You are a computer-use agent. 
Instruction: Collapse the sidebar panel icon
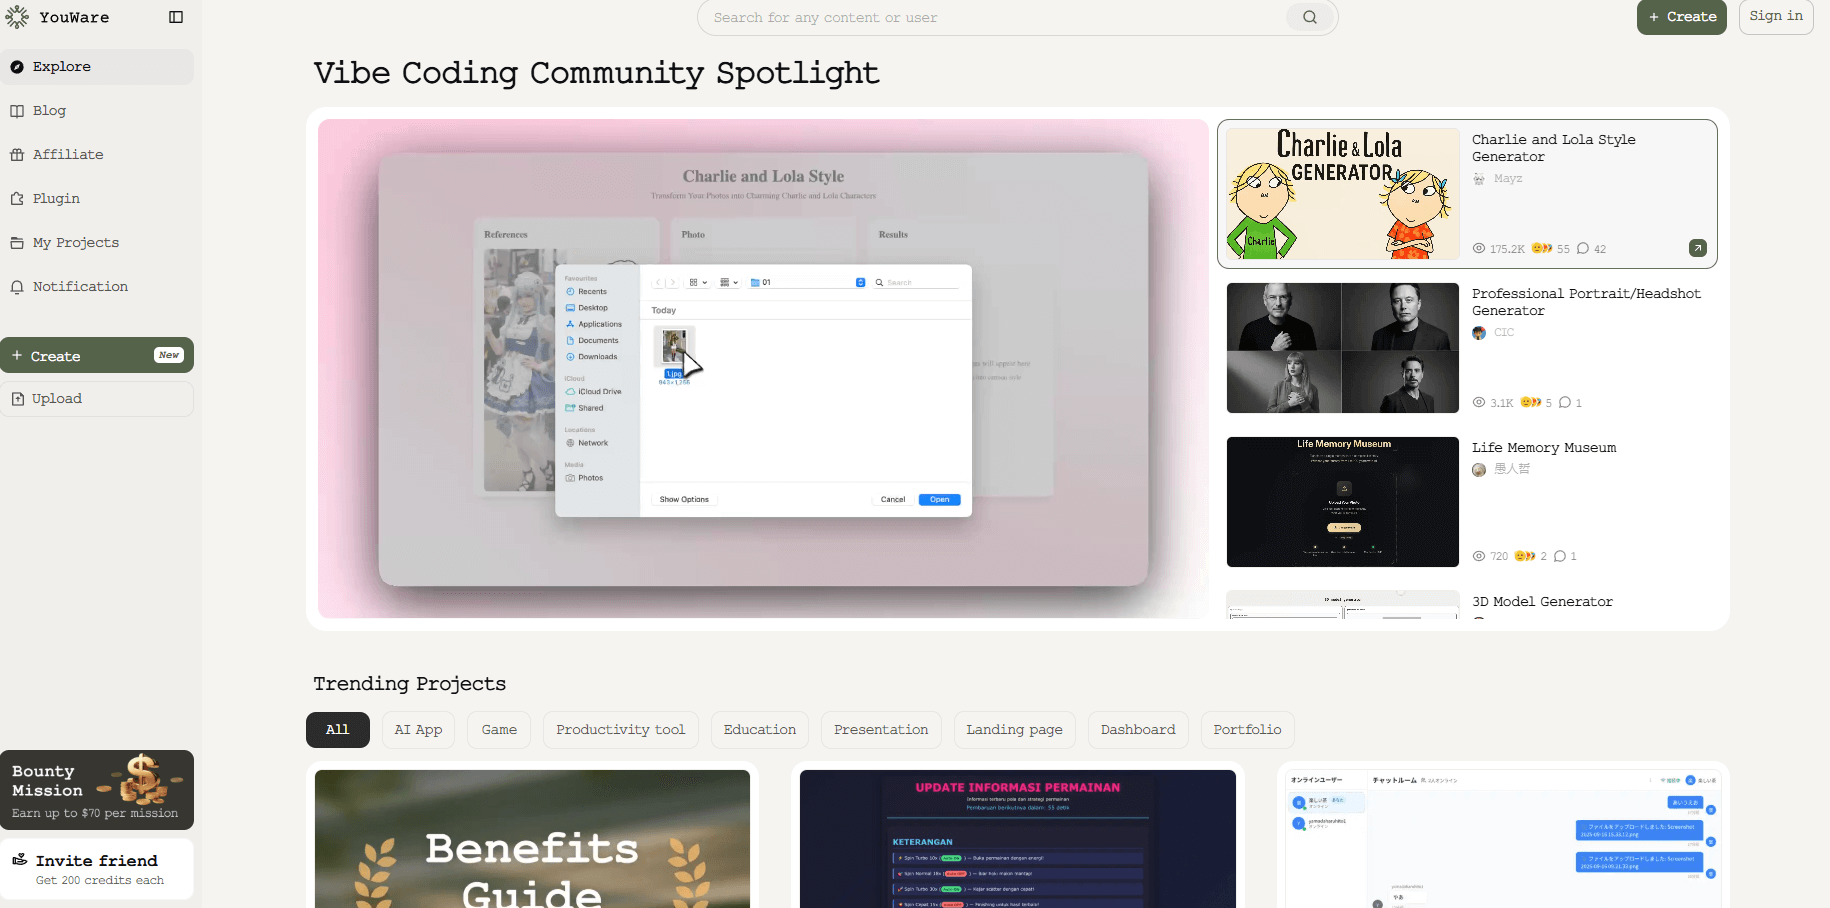click(176, 17)
